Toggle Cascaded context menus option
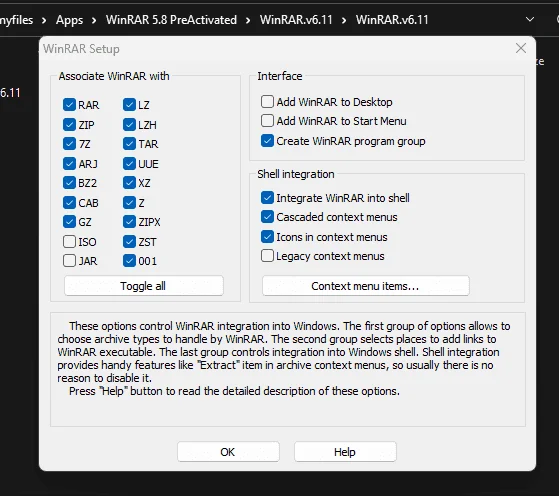Viewport: 559px width, 496px height. point(267,217)
